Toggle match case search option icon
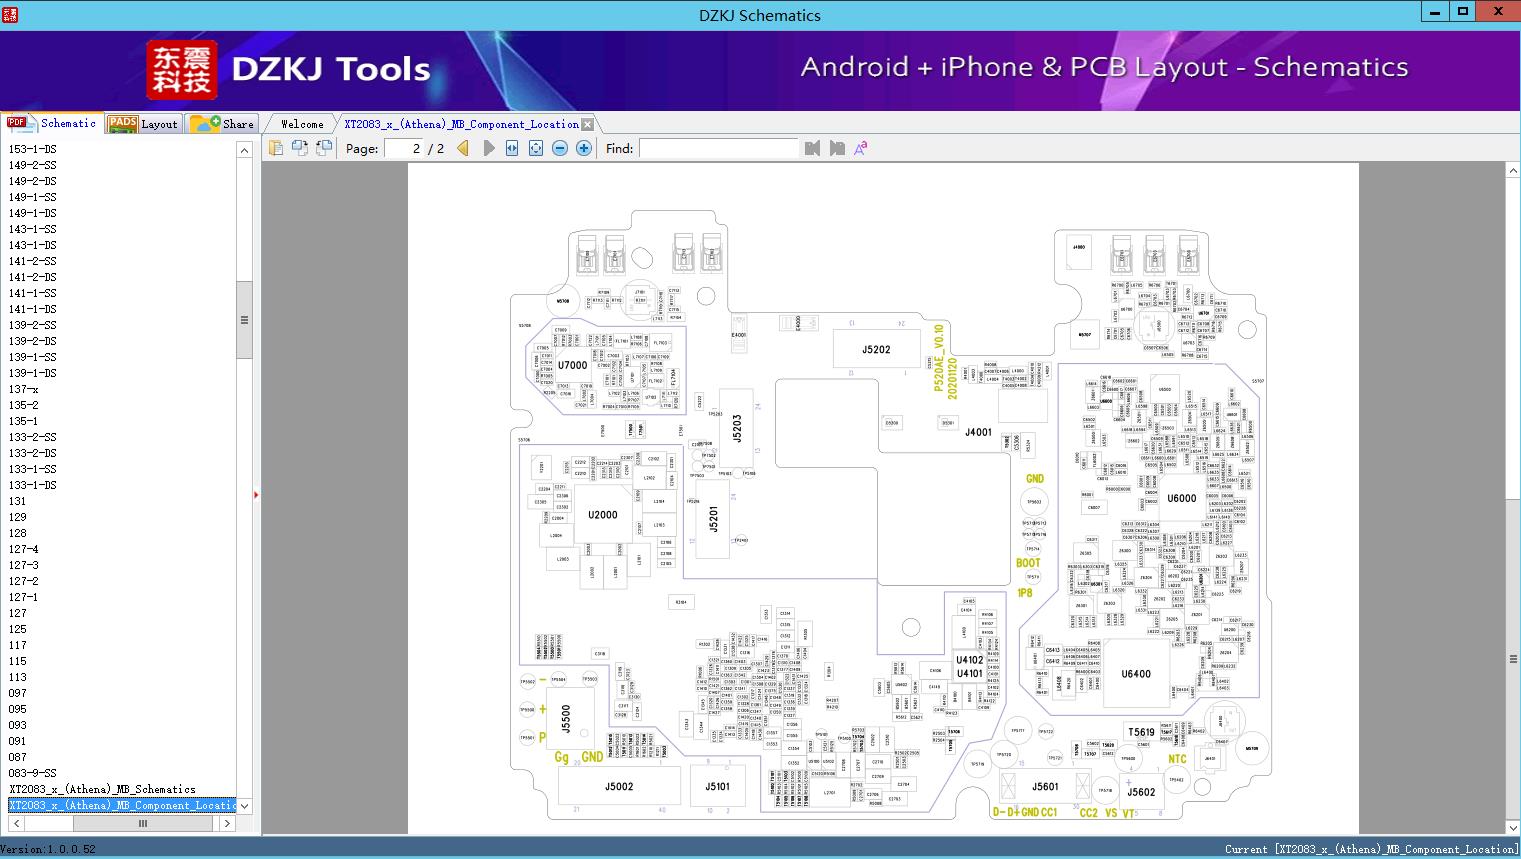Viewport: 1521px width, 859px height. (861, 148)
